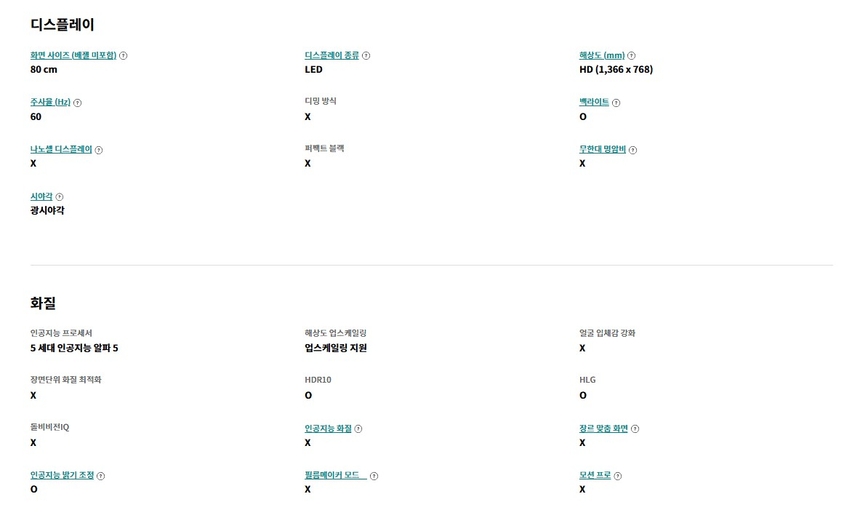Screen dimensions: 860x518
Task: Click the question mark beside 해상도 (mm)
Action: [x=632, y=56]
